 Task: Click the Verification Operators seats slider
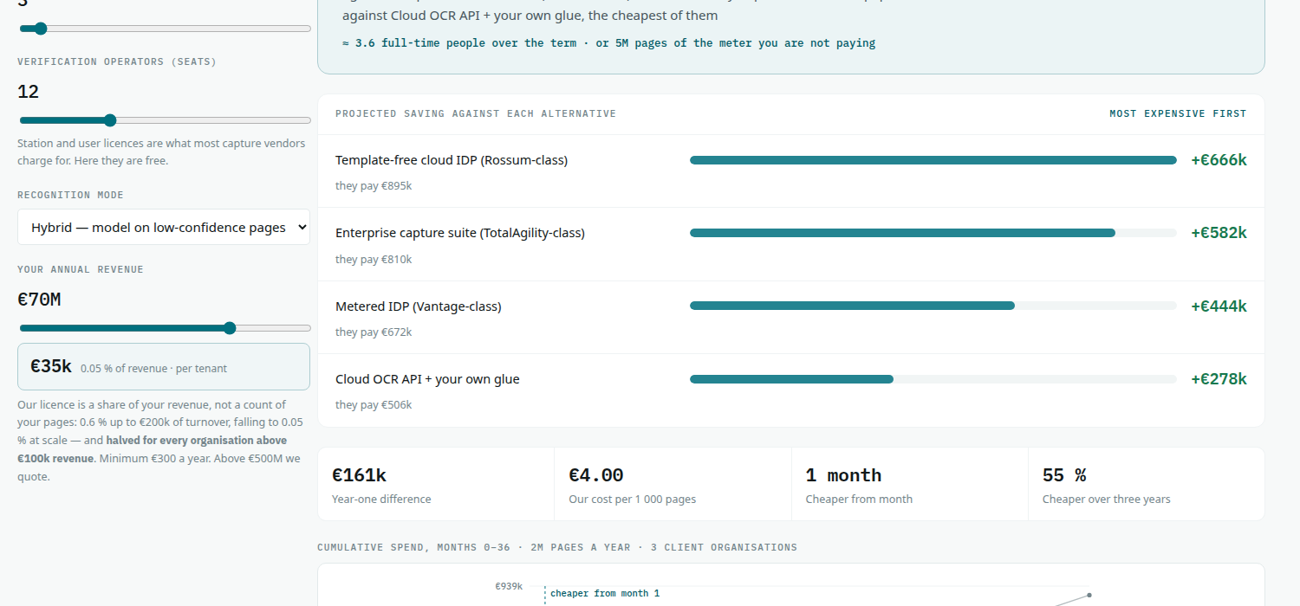[165, 120]
